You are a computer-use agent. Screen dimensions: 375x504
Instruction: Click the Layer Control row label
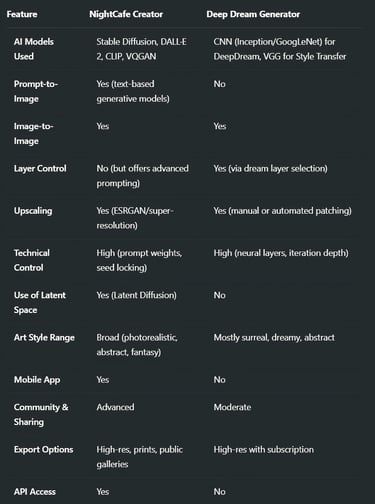40,169
